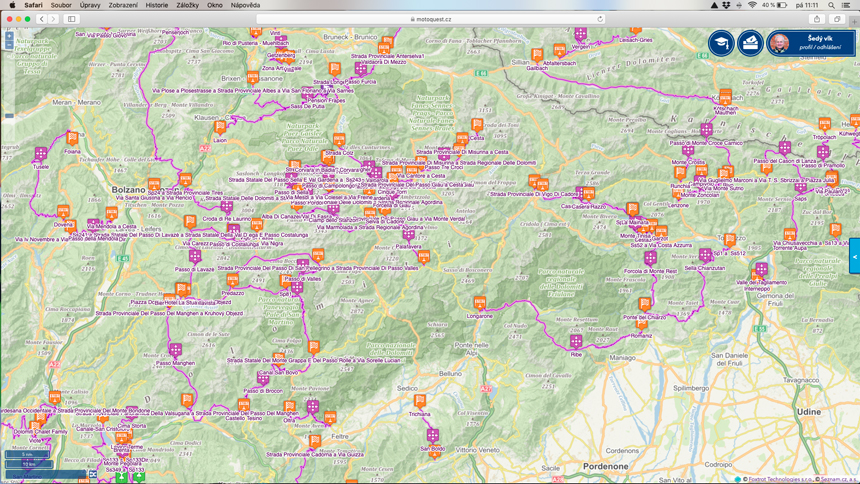Open the ballot box voting icon
Viewport: 860px width, 484px height.
click(x=750, y=42)
